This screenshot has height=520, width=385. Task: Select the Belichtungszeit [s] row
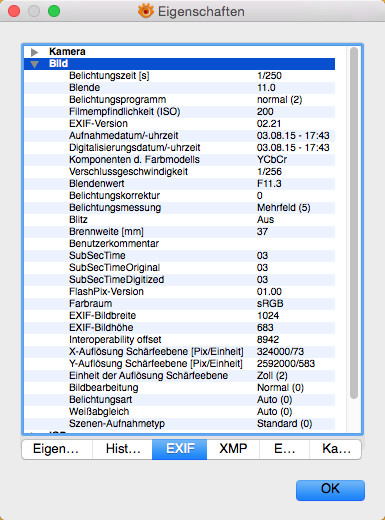tap(179, 76)
